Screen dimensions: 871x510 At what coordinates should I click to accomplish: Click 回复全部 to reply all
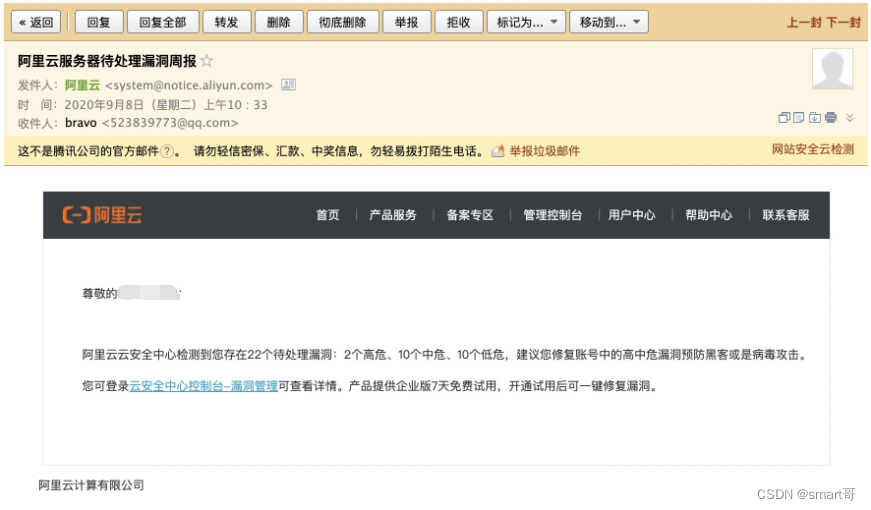[x=163, y=22]
